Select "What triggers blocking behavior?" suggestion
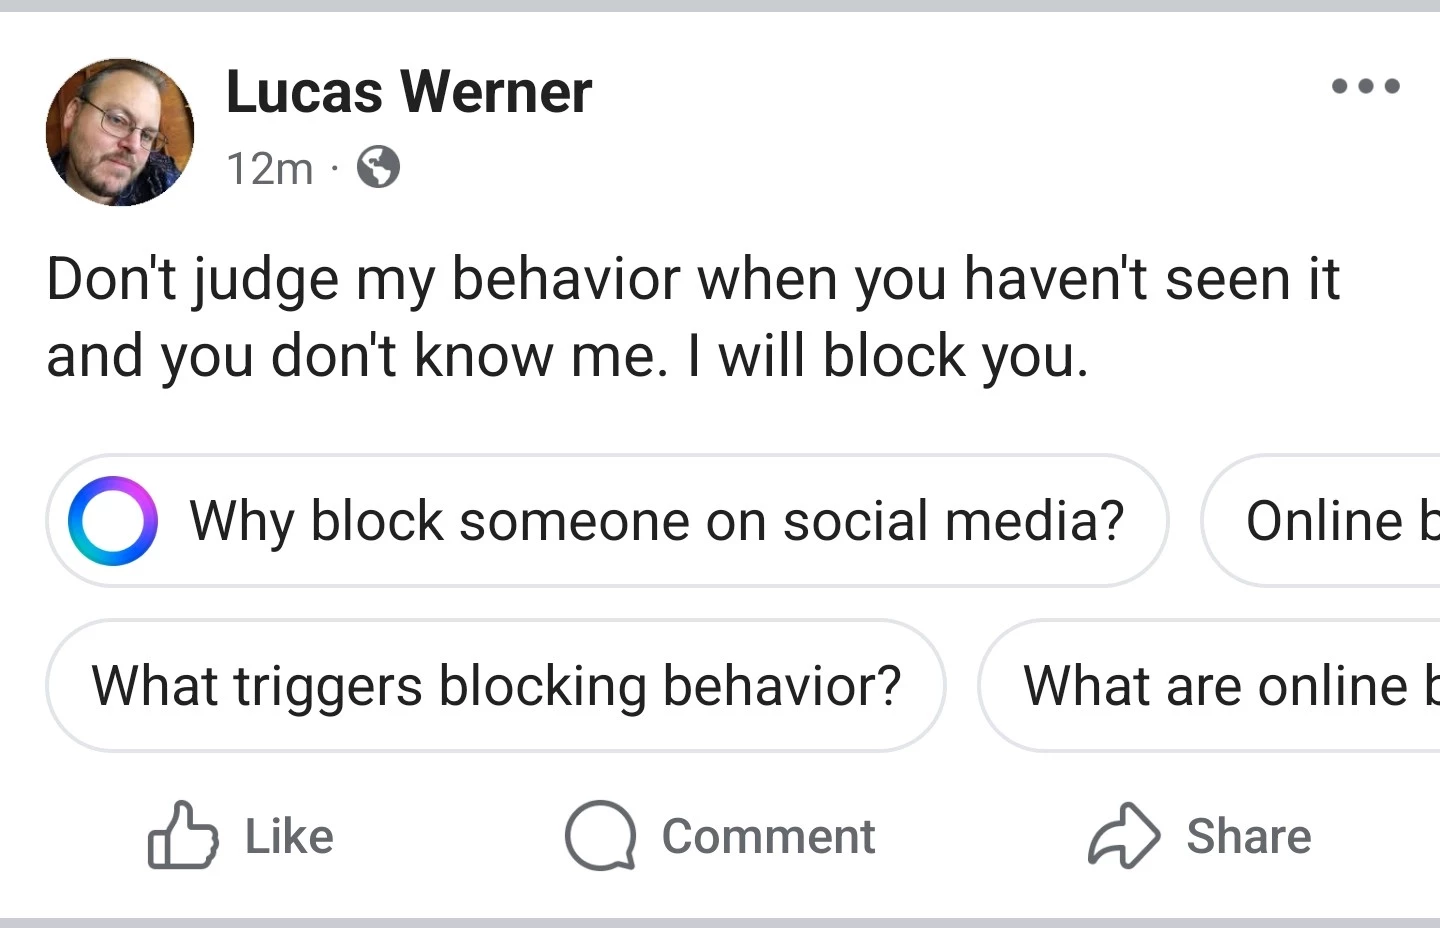The image size is (1440, 928). coord(496,686)
